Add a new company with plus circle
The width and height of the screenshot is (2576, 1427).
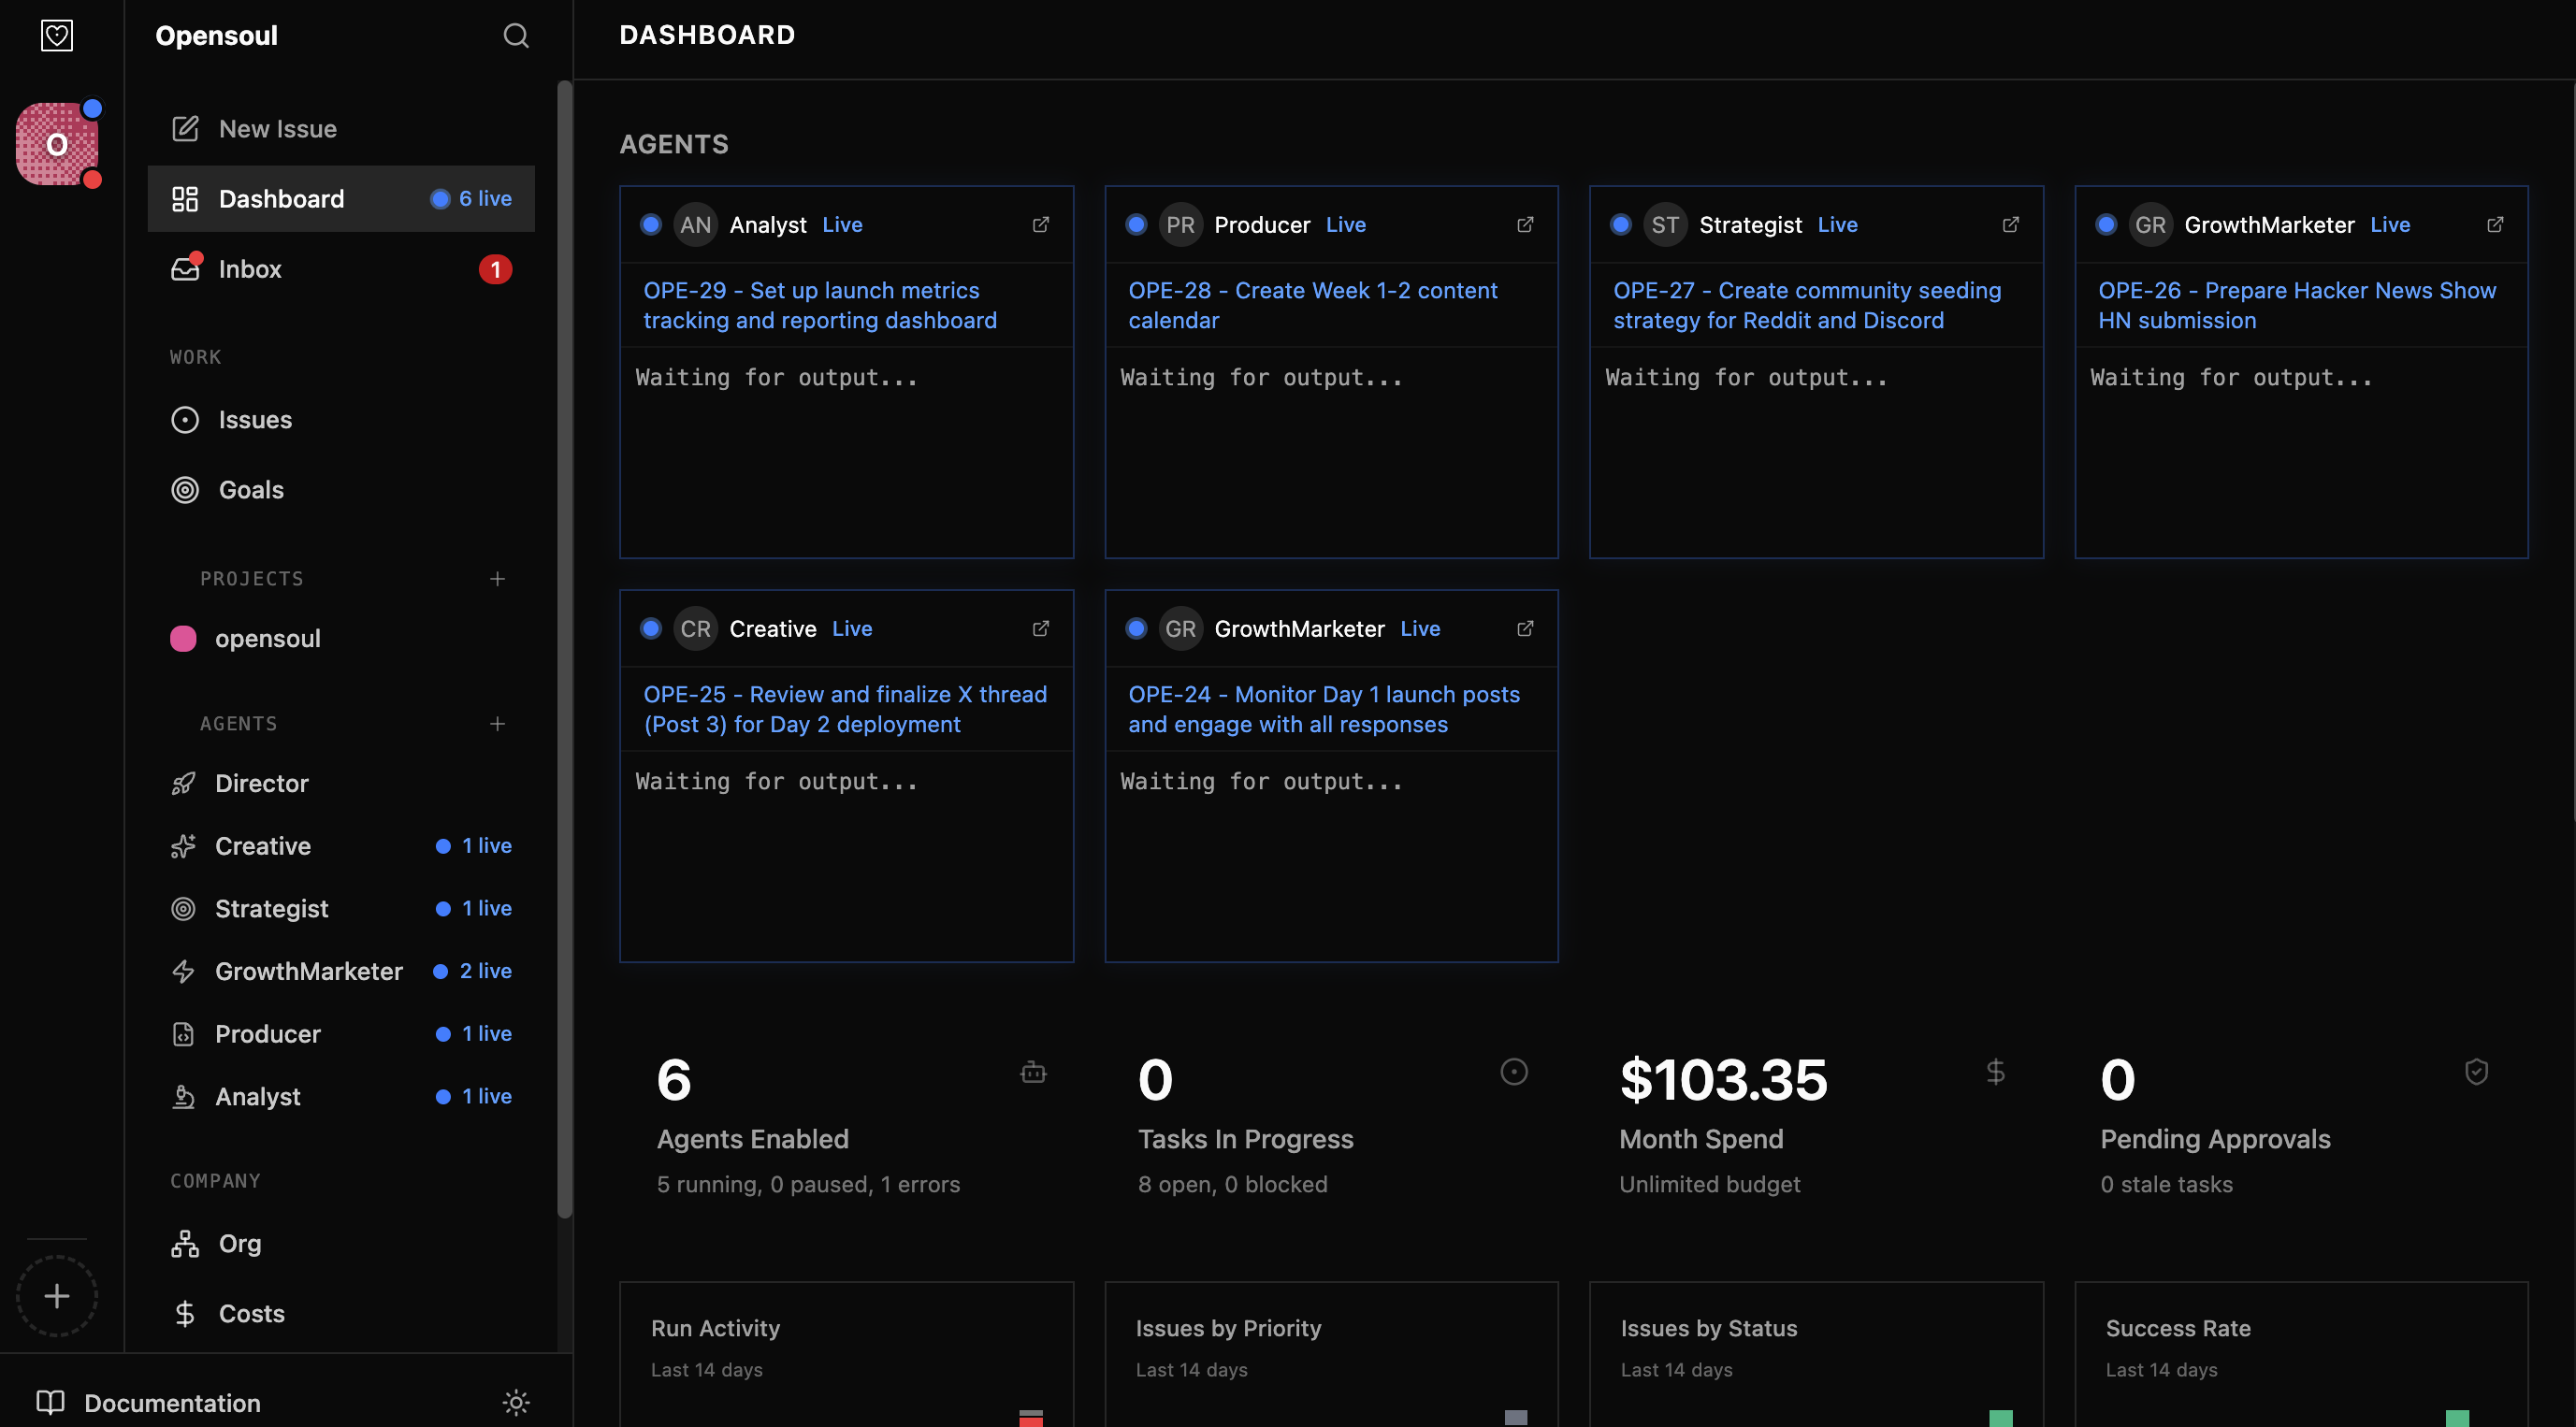(57, 1296)
